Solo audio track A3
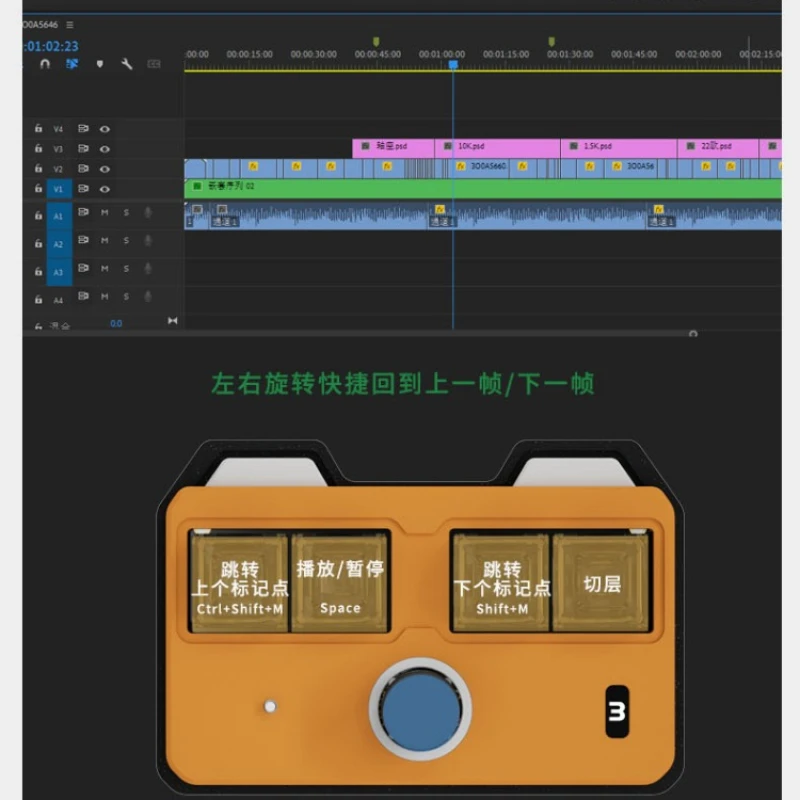Screen dimensions: 800x800 pyautogui.click(x=126, y=268)
